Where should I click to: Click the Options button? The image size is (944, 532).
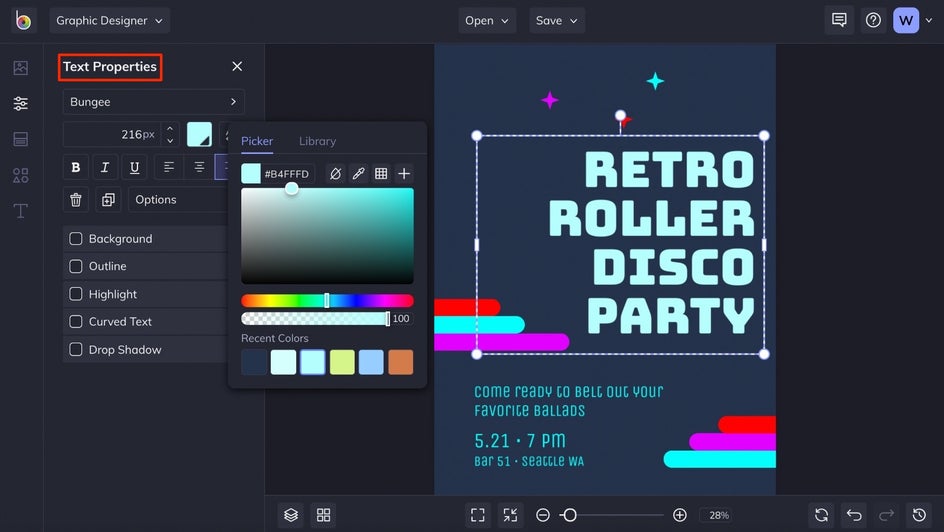(x=178, y=200)
